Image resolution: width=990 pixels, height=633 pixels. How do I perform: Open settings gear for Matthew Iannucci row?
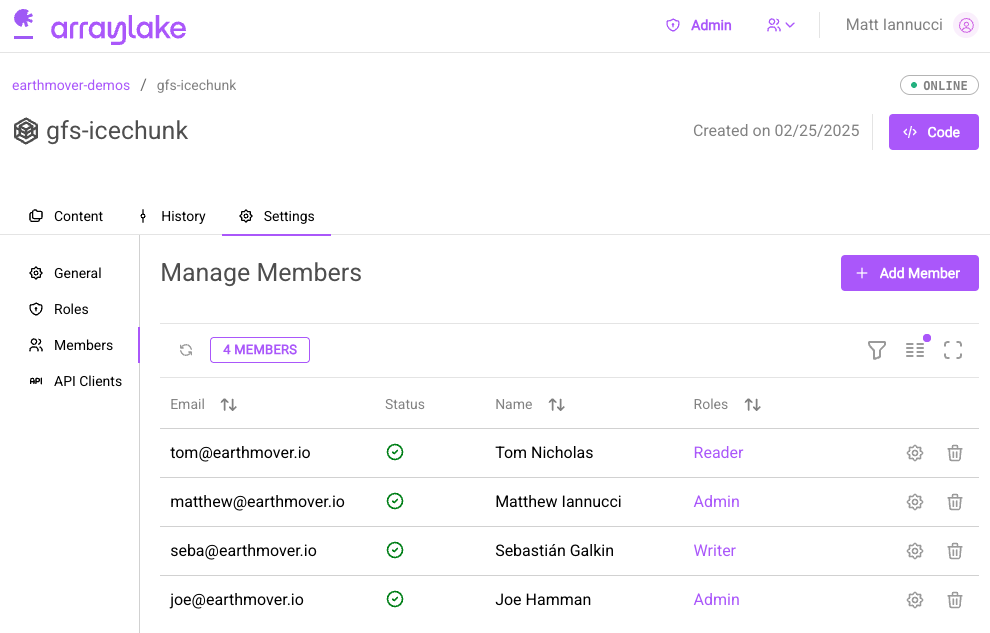(x=915, y=502)
